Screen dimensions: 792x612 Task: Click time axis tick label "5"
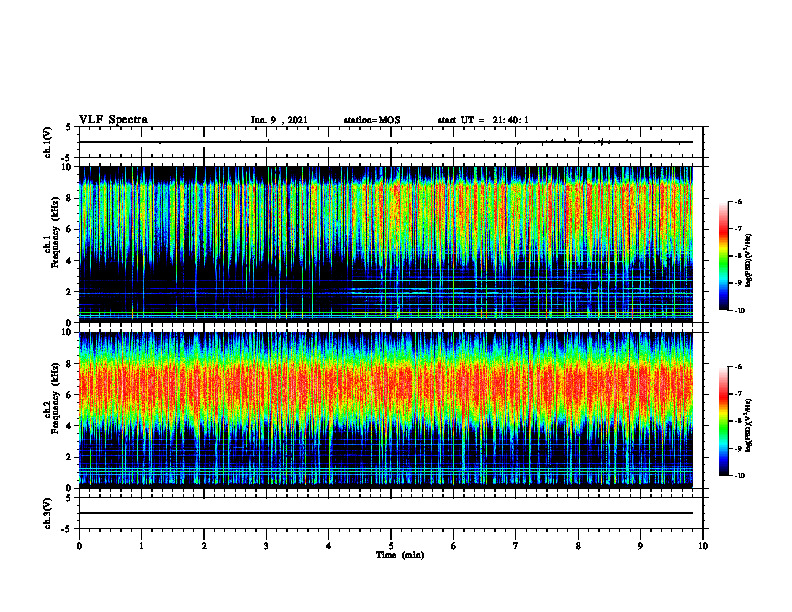(x=391, y=546)
